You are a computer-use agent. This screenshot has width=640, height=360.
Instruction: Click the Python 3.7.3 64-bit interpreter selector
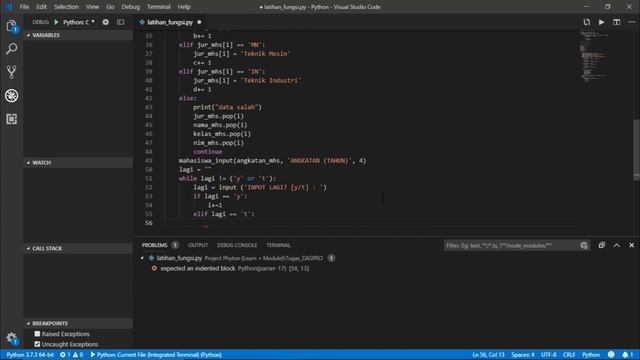(x=30, y=355)
